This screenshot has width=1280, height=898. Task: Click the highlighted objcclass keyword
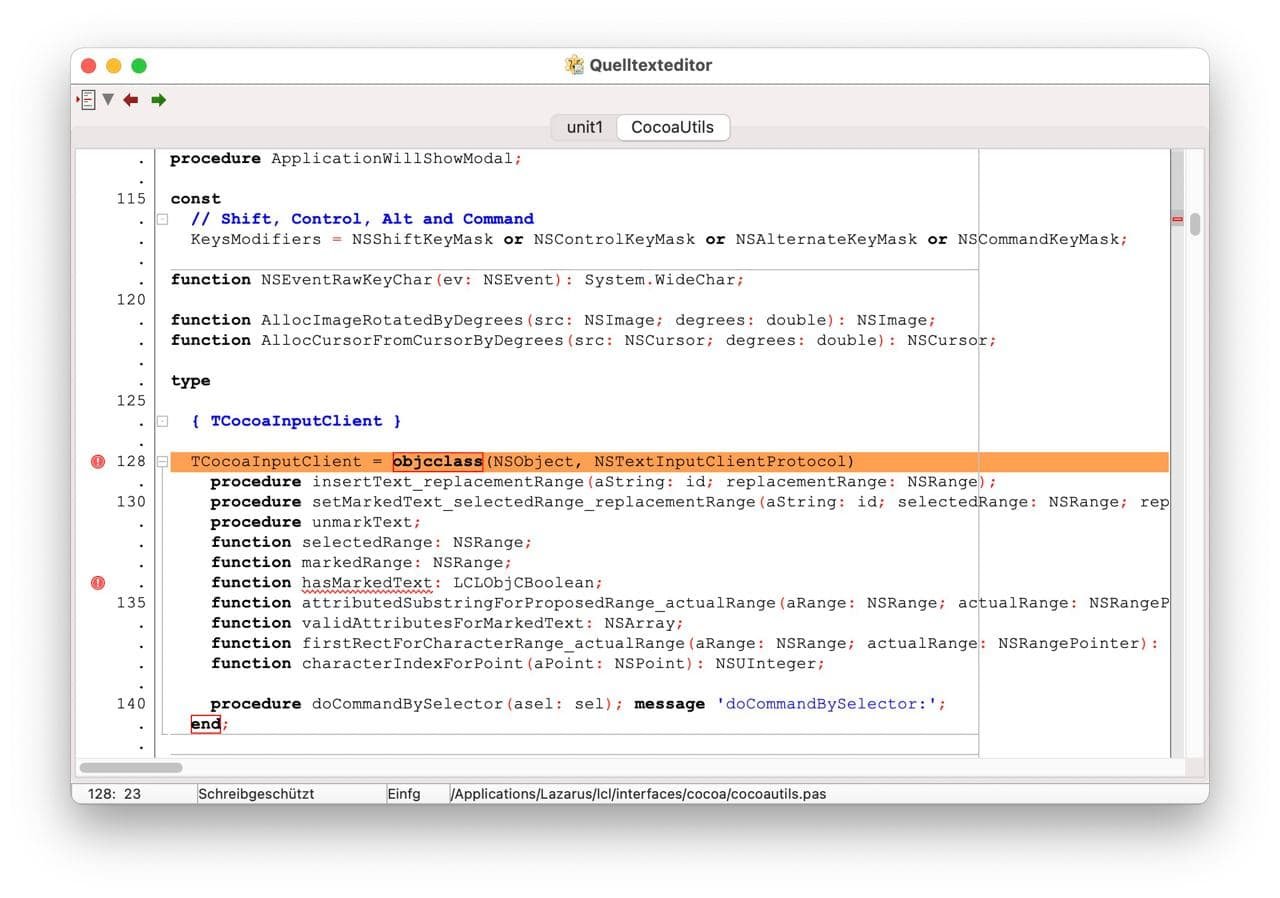pyautogui.click(x=437, y=461)
